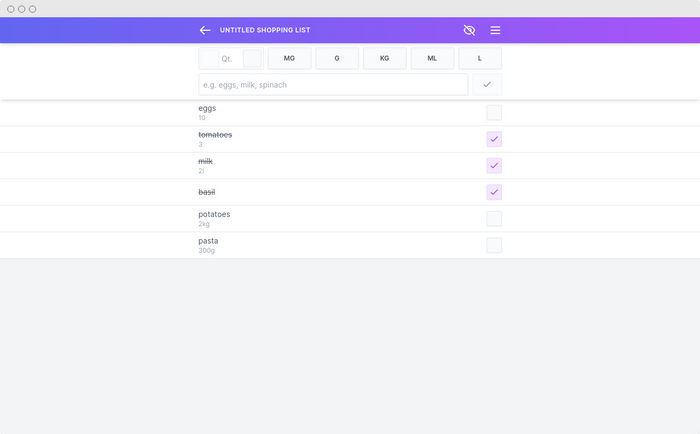Mark potatoes as bought
The image size is (700, 434).
click(494, 219)
